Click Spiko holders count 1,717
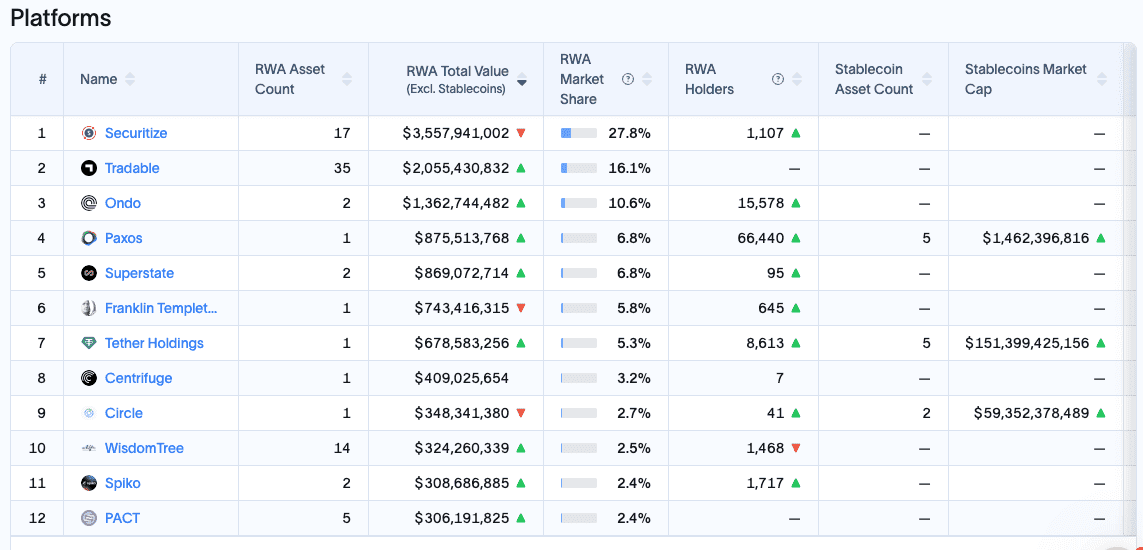The width and height of the screenshot is (1143, 550). click(765, 483)
